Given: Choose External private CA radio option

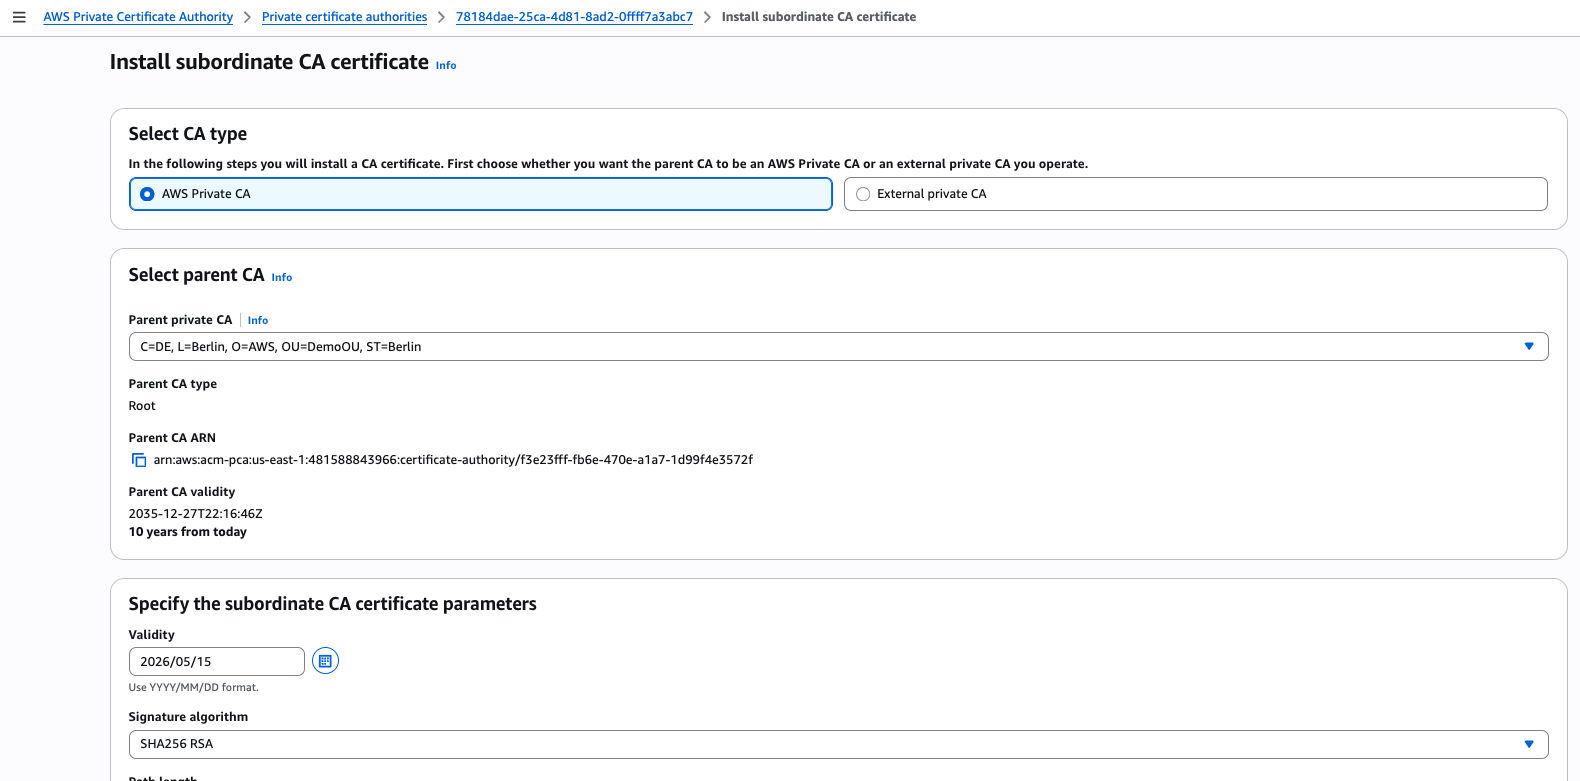Looking at the screenshot, I should click(x=863, y=194).
